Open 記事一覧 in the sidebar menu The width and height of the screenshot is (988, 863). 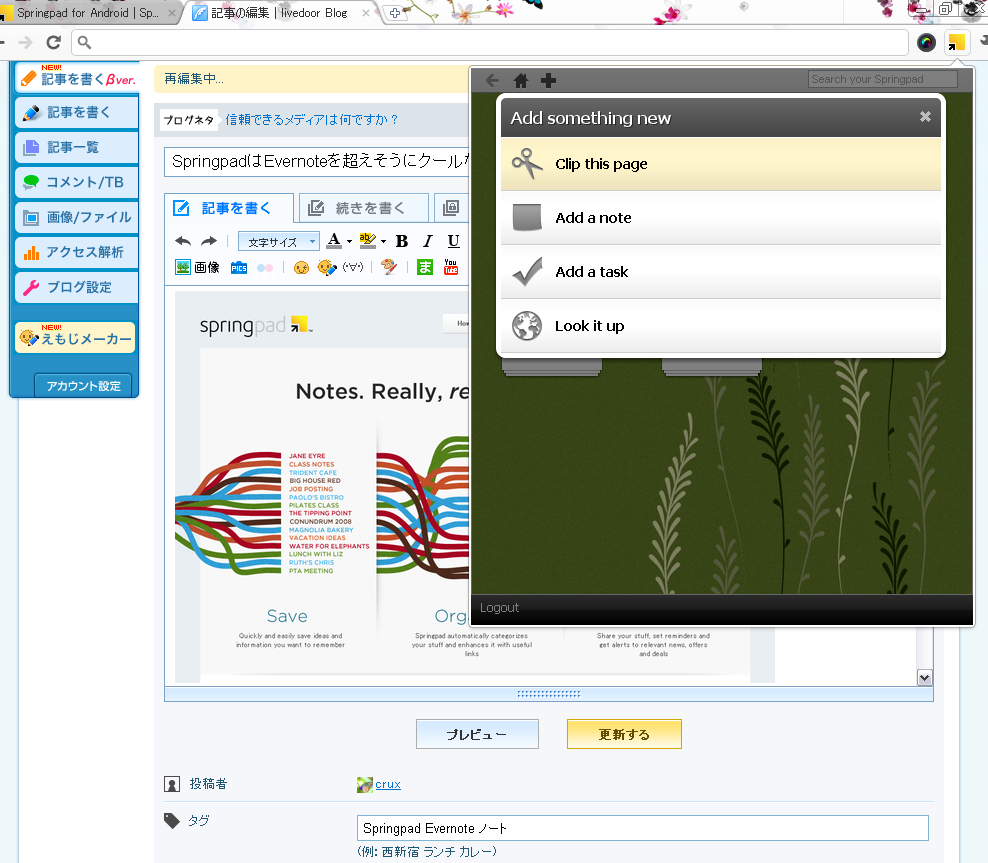click(76, 147)
